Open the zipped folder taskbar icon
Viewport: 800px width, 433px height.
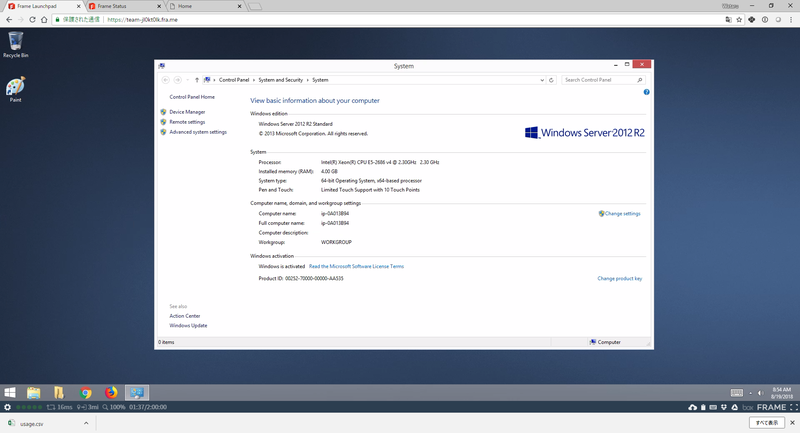click(59, 392)
